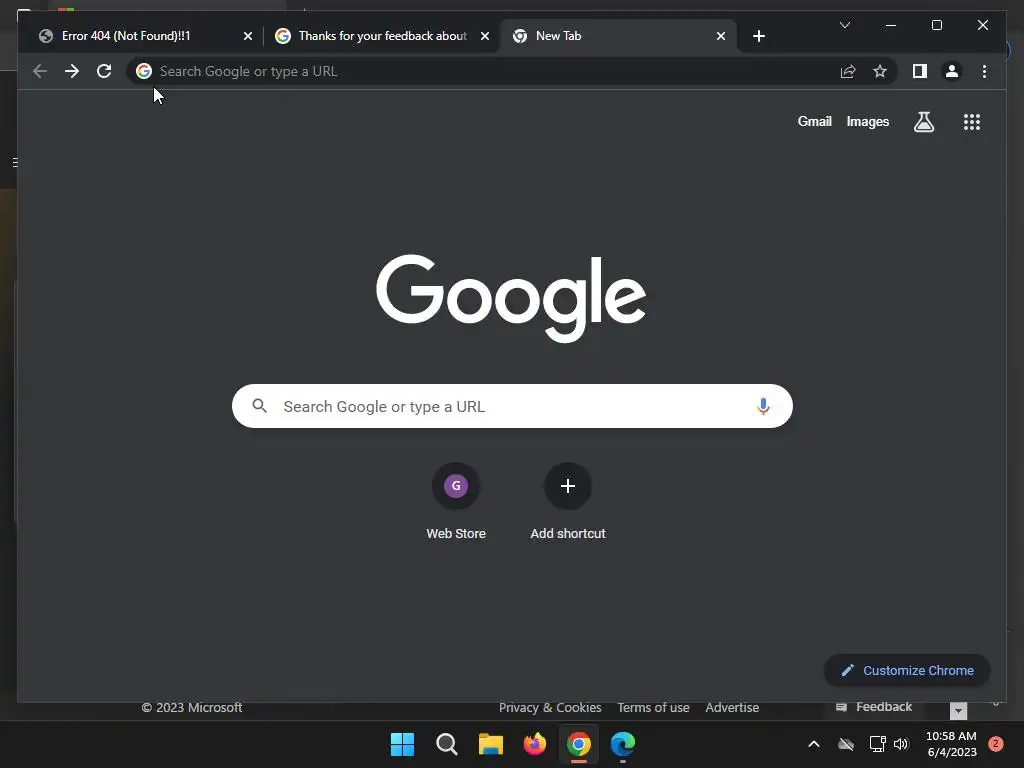Open the notification badge showing 2

point(996,744)
